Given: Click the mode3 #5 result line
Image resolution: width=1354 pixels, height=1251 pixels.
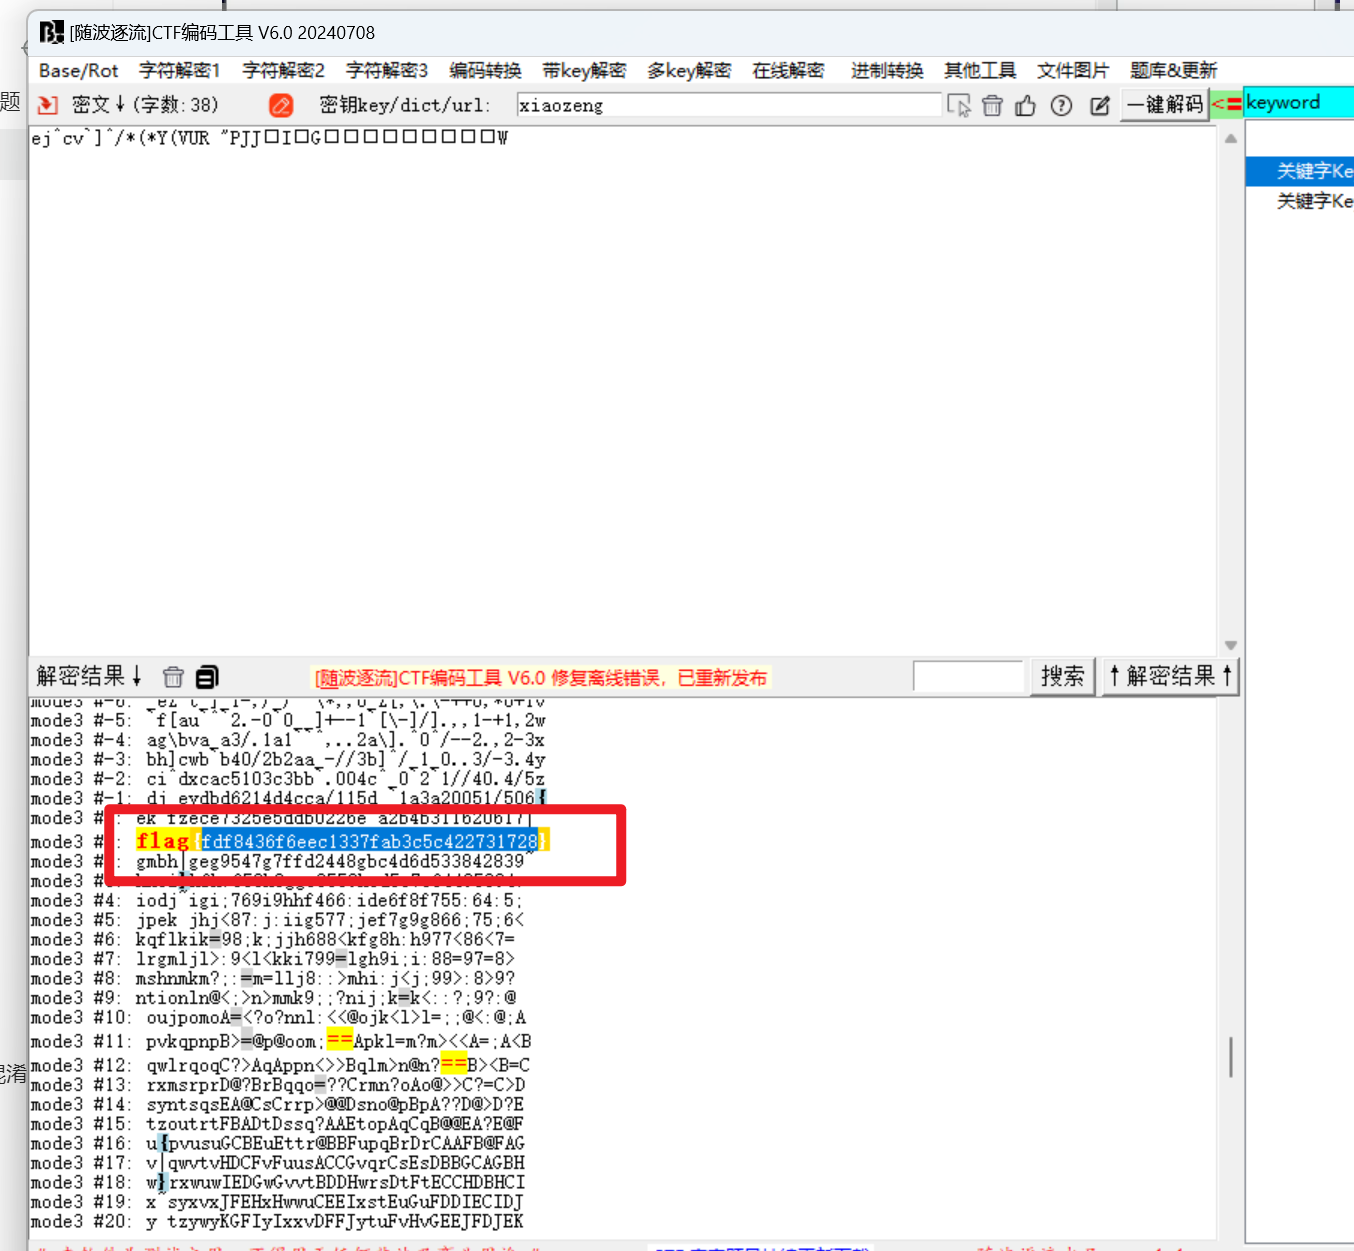Looking at the screenshot, I should click(276, 920).
